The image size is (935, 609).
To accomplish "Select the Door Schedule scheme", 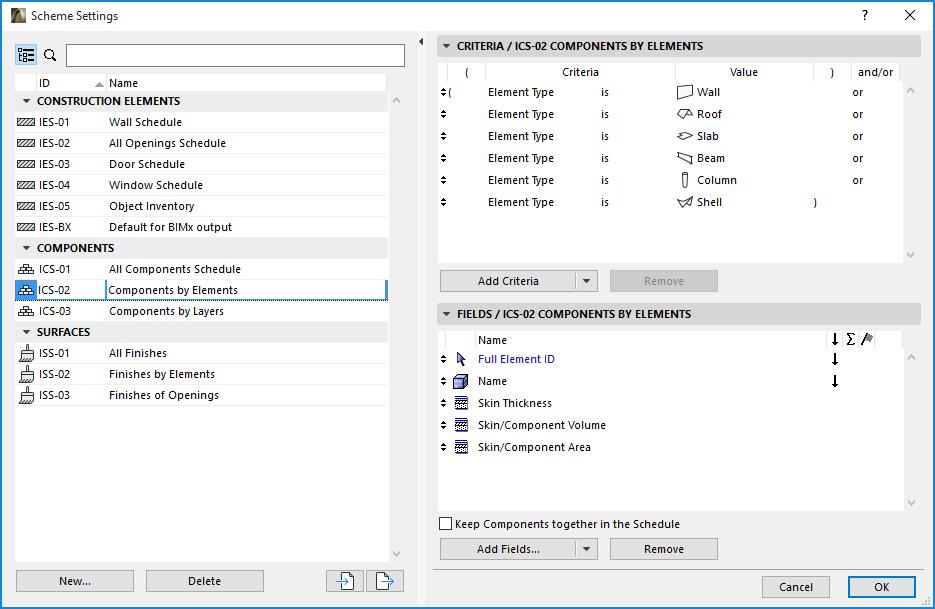I will point(147,164).
